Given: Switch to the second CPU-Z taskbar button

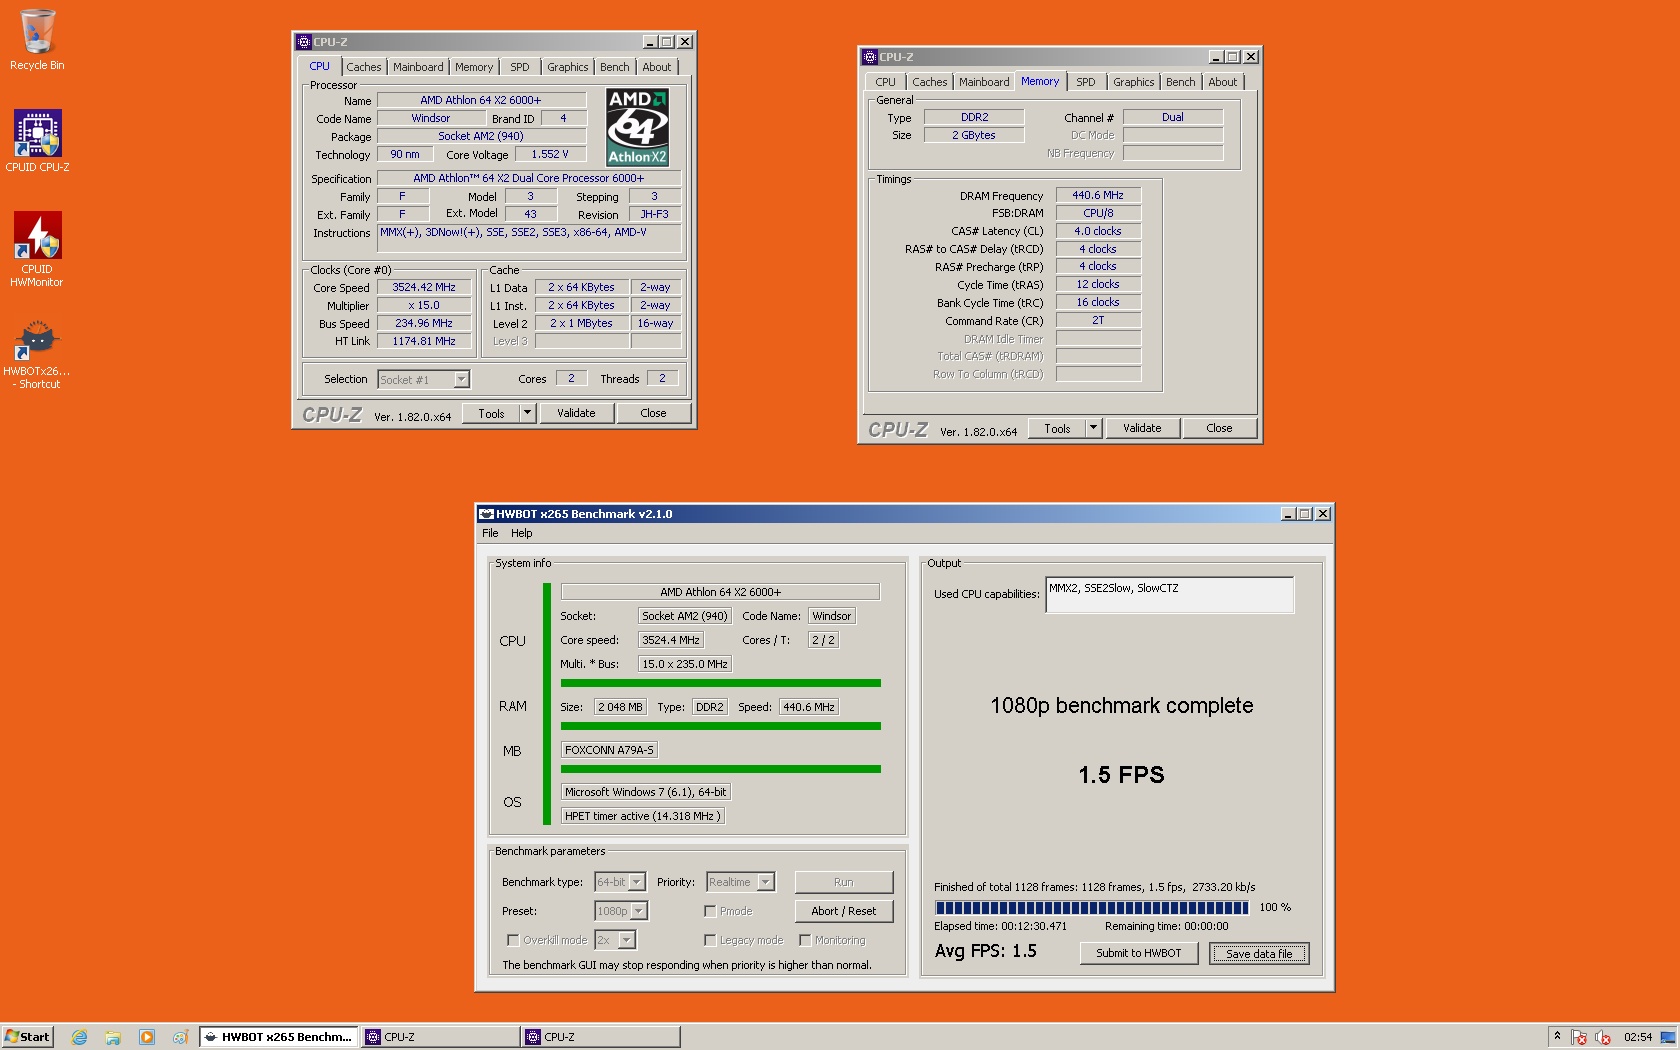Looking at the screenshot, I should [600, 1037].
